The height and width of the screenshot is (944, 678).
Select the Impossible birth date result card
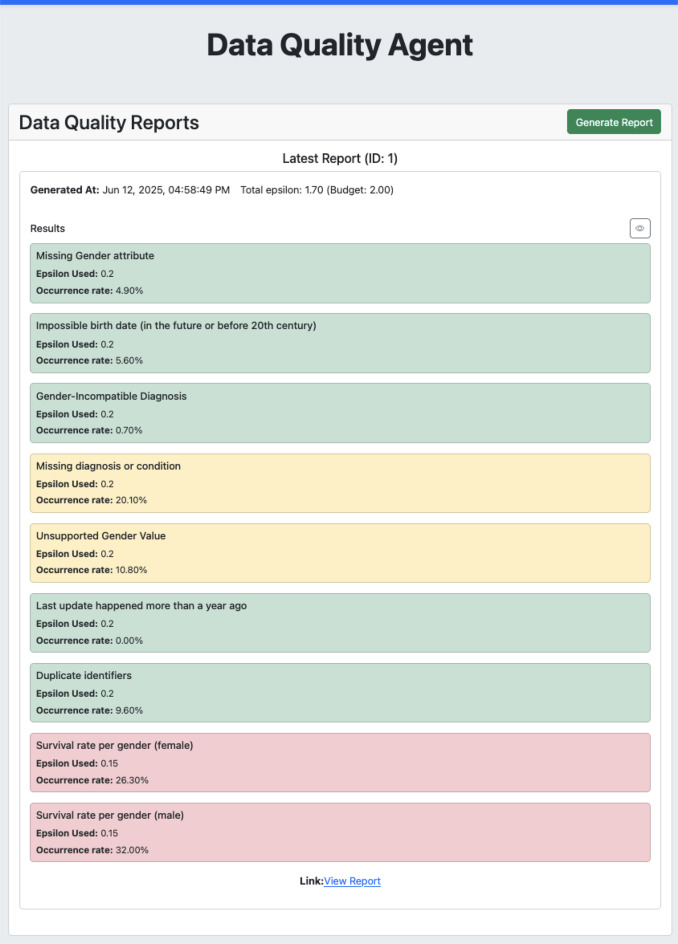point(340,343)
